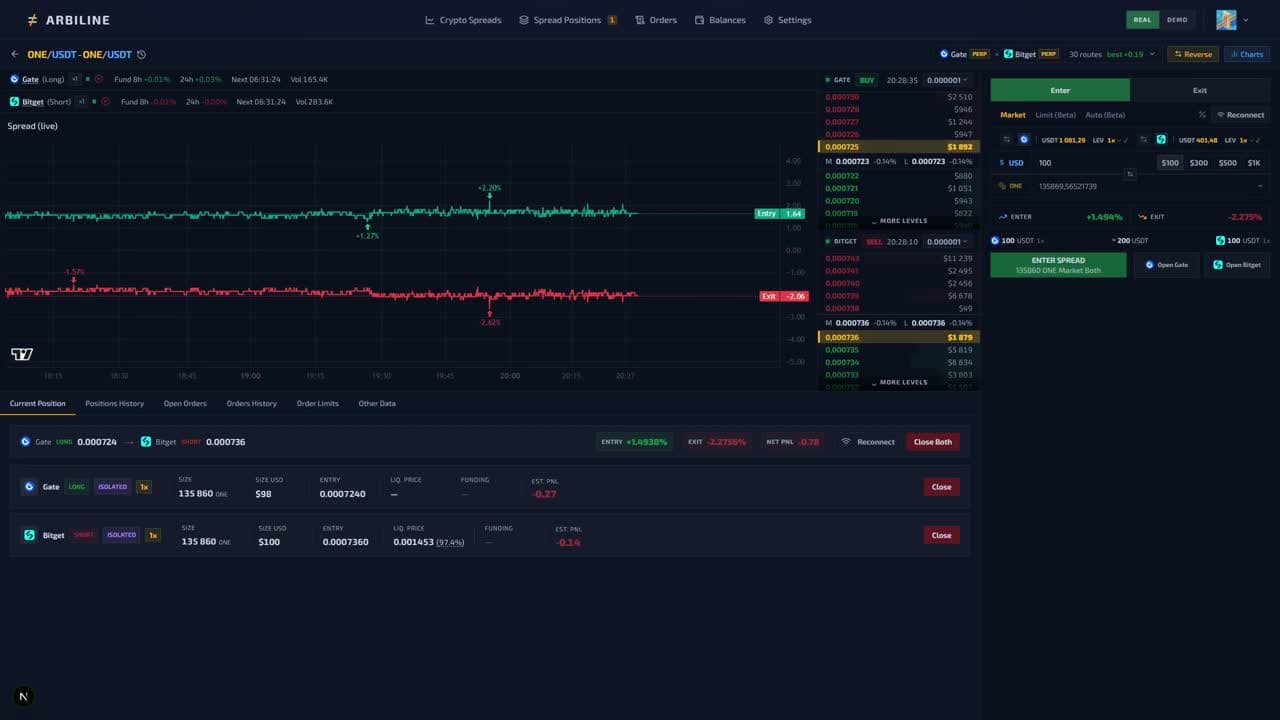
Task: Click the USD amount input field
Action: click(1093, 163)
